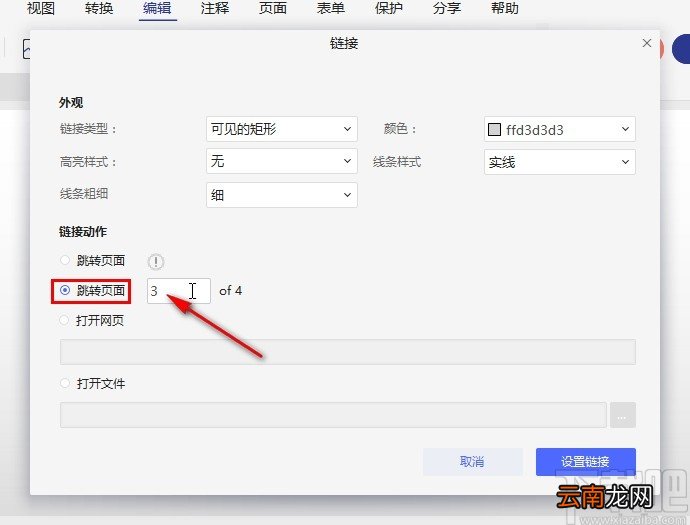The image size is (690, 525).
Task: Click the gray color swatch ffd3d3d3
Action: click(x=495, y=129)
